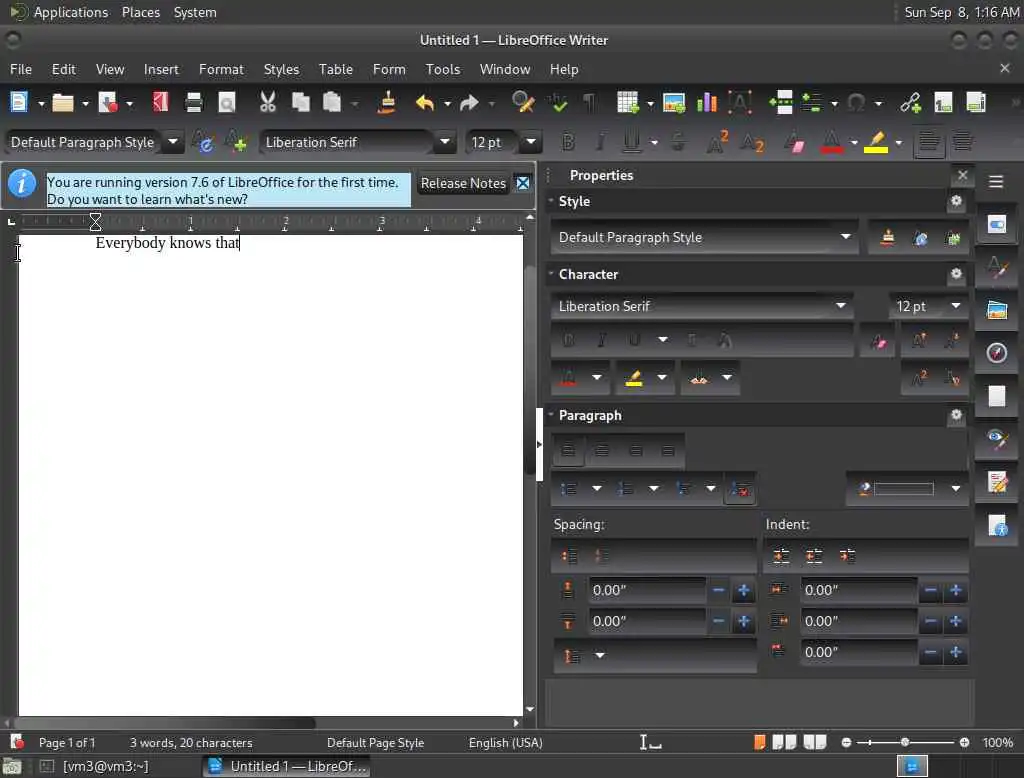Toggle Italic in the formatting toolbar
The height and width of the screenshot is (778, 1024).
[x=600, y=142]
